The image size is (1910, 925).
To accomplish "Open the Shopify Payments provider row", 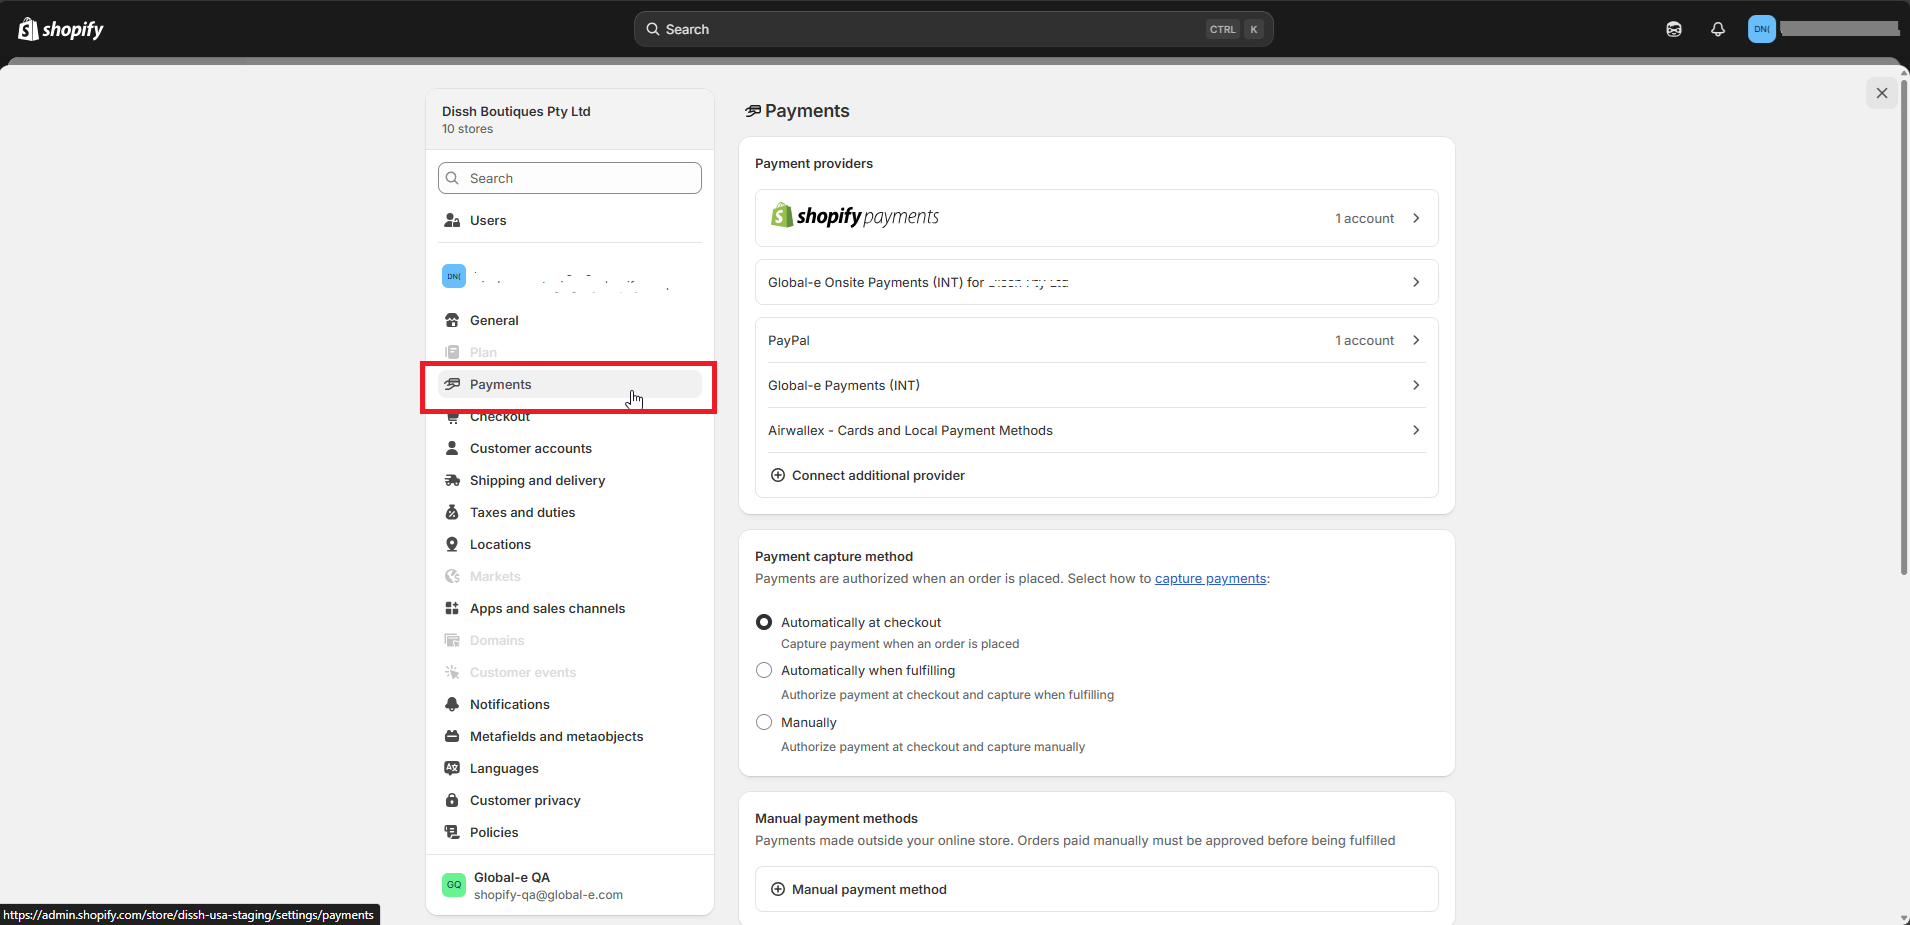I will click(x=1096, y=218).
